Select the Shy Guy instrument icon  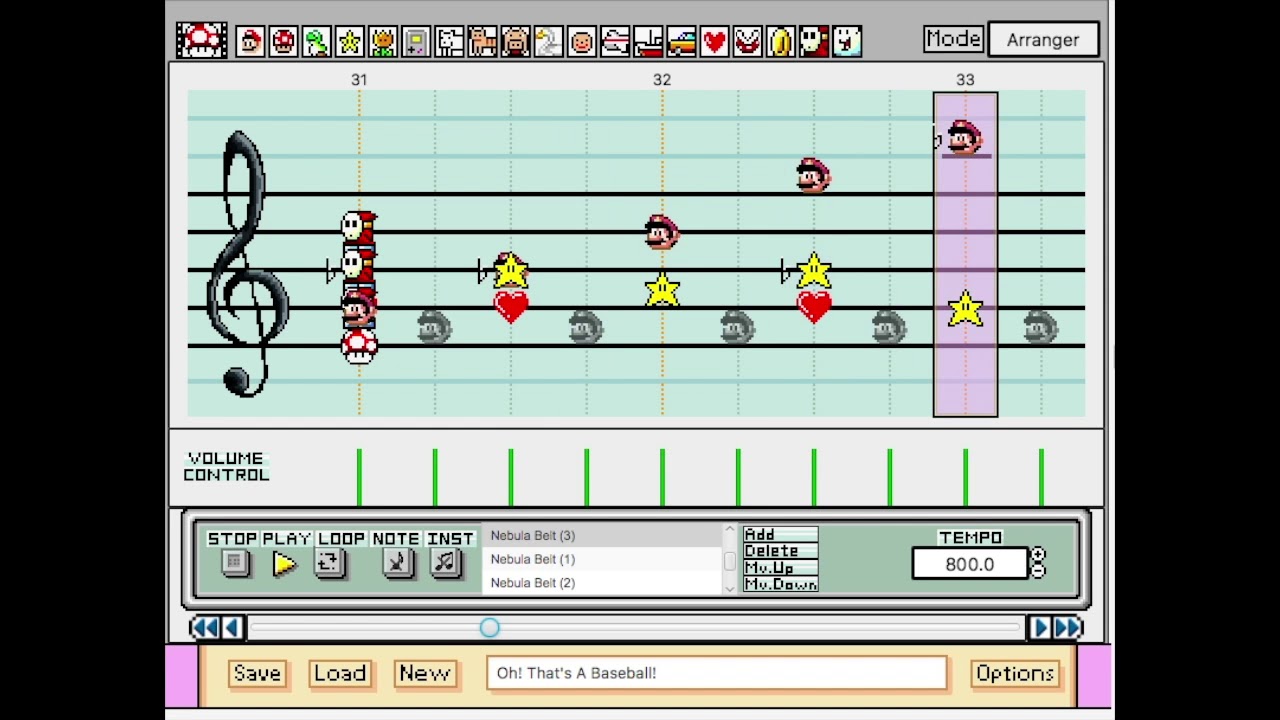click(813, 41)
